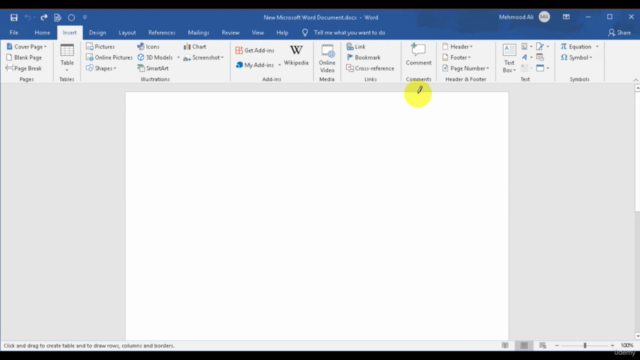
Task: Switch to the References tab
Action: tap(162, 33)
